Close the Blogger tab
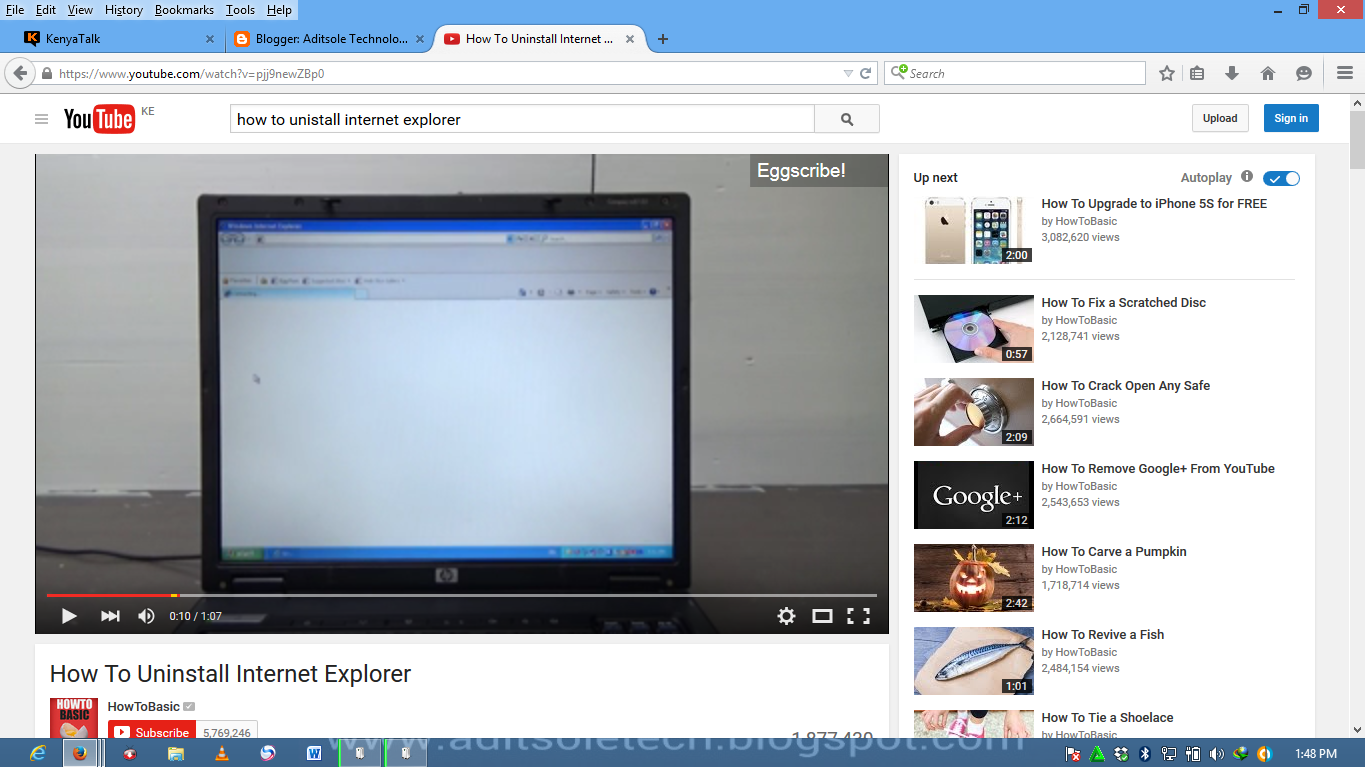The height and width of the screenshot is (767, 1365). point(420,39)
